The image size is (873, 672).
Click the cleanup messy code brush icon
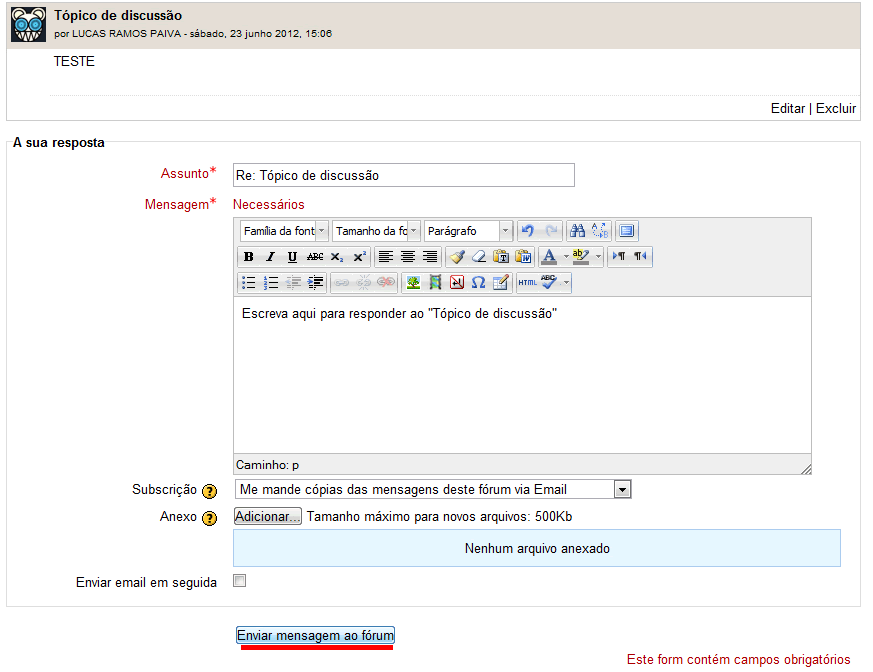click(457, 257)
